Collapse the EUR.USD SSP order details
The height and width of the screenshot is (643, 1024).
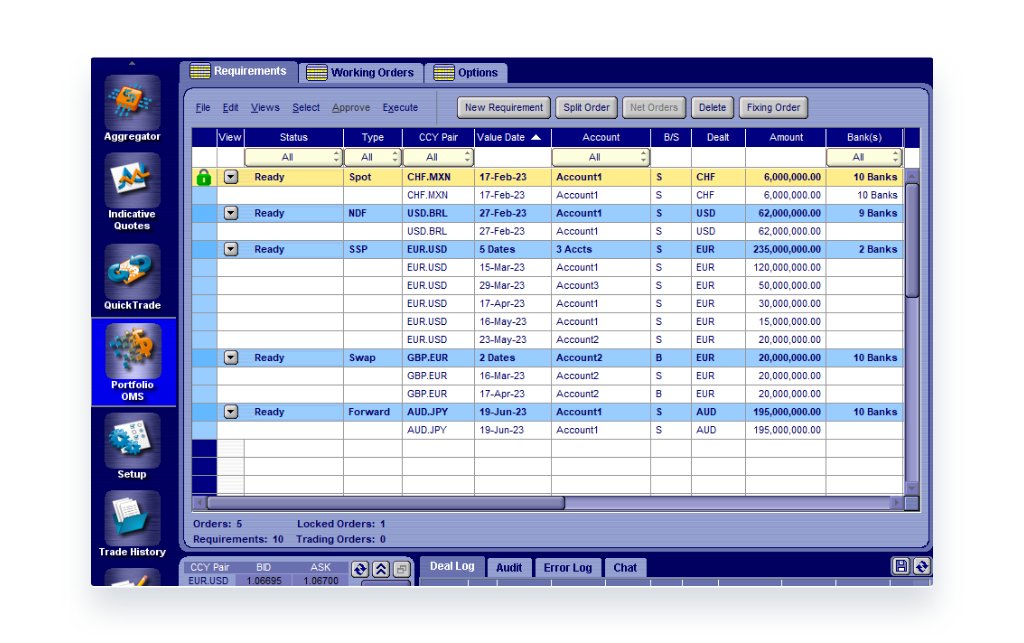click(231, 249)
